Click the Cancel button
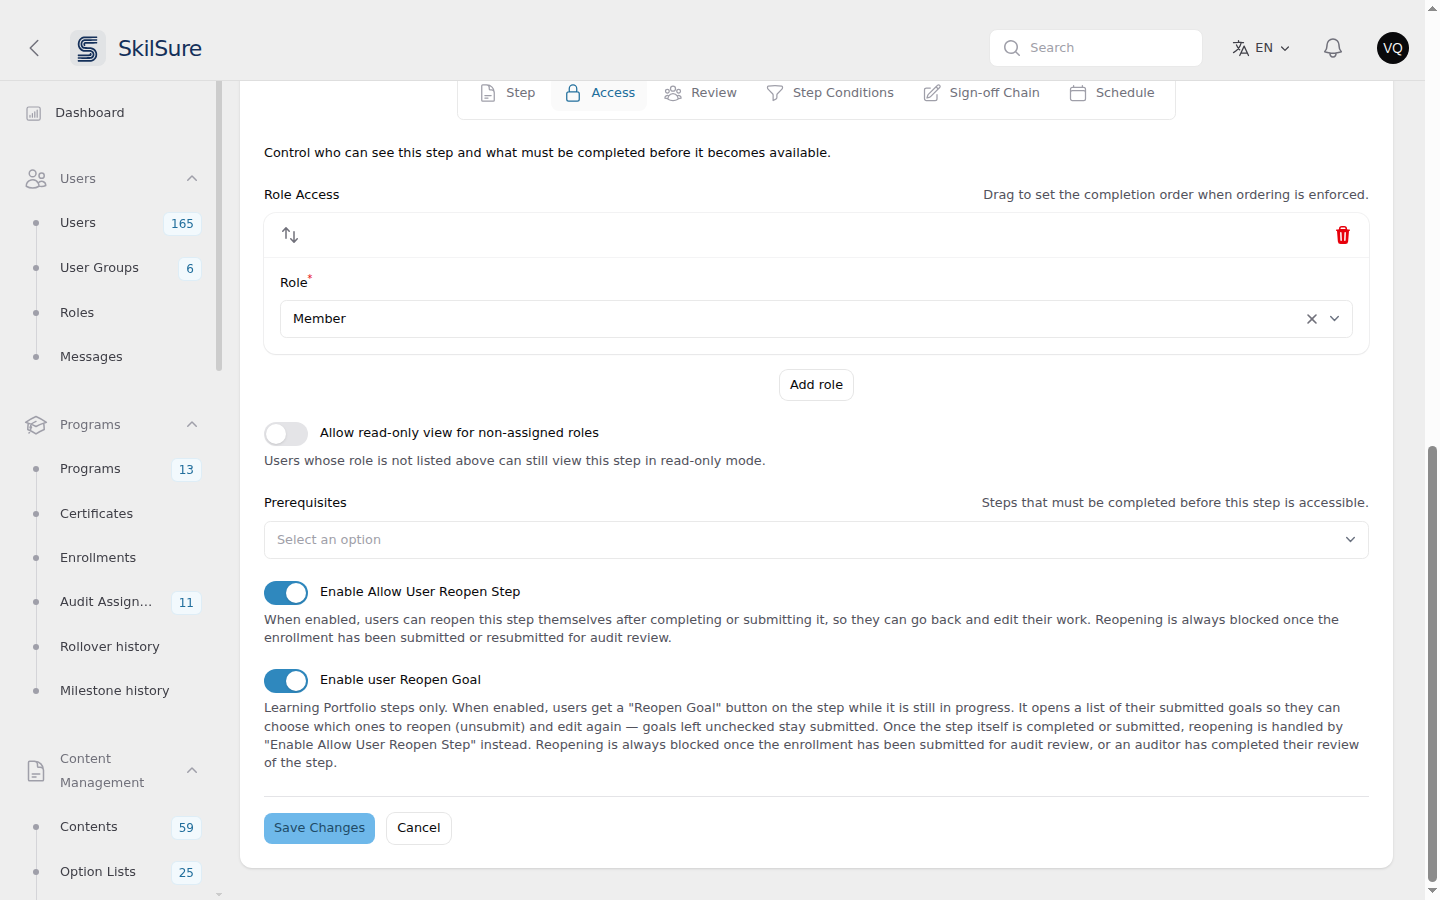The height and width of the screenshot is (900, 1440). [x=419, y=828]
